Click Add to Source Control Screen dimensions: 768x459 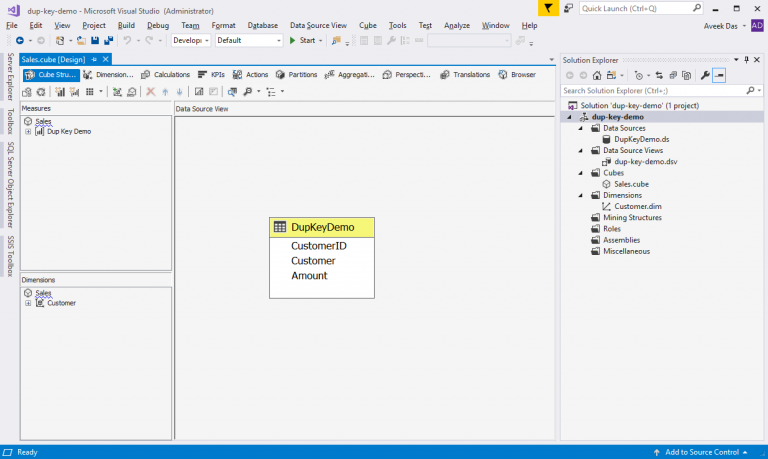700,452
